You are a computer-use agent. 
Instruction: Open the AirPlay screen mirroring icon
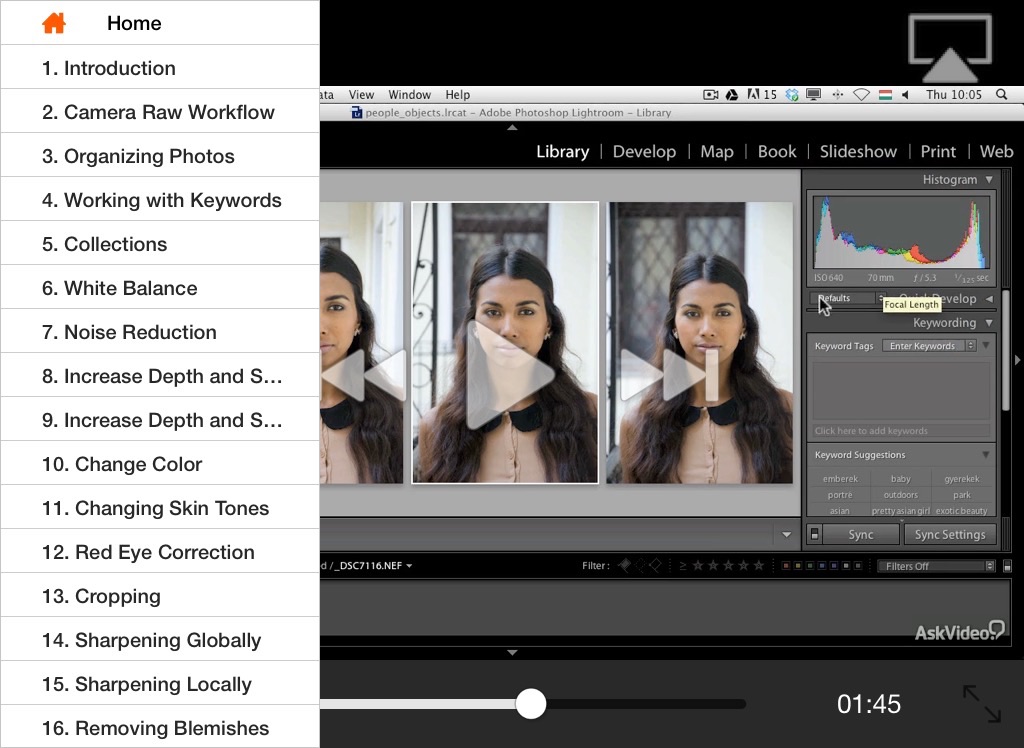tap(949, 49)
